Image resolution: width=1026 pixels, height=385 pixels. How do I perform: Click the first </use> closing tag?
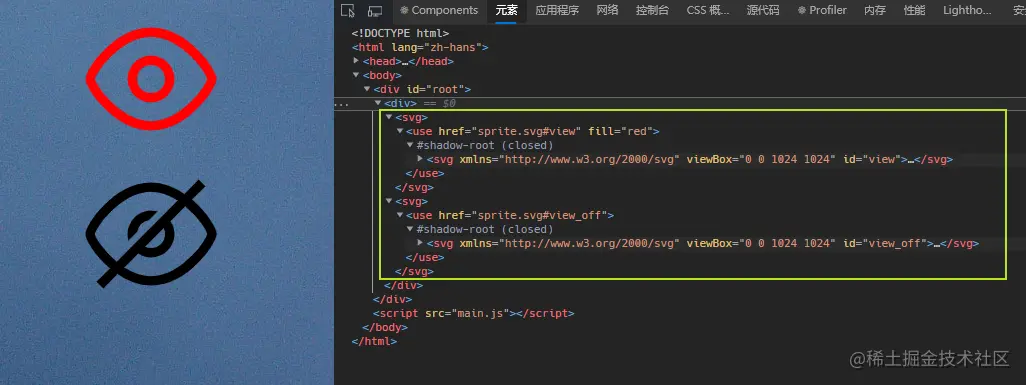[425, 174]
